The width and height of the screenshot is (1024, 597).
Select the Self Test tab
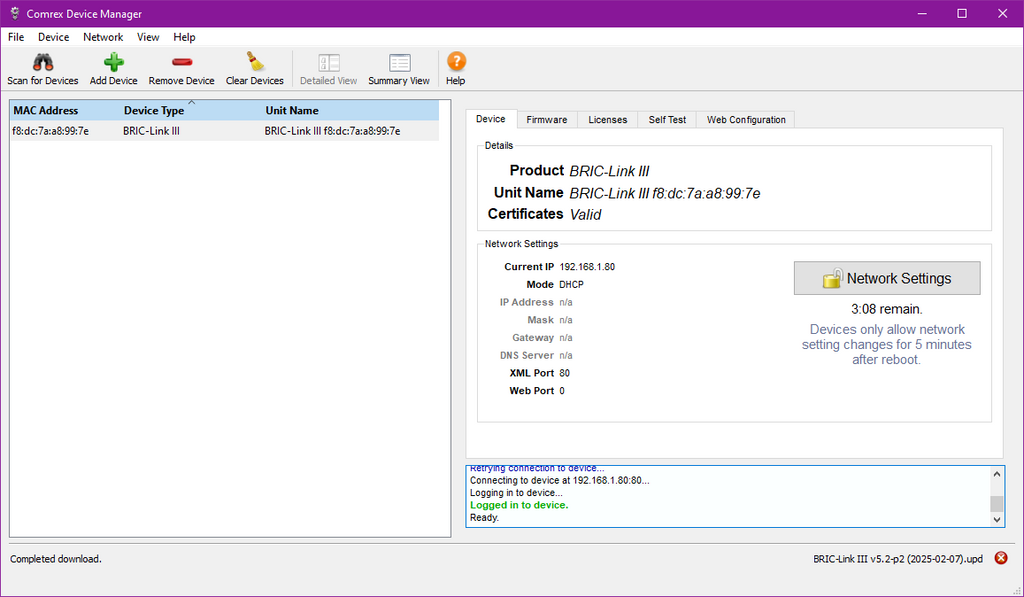(667, 120)
